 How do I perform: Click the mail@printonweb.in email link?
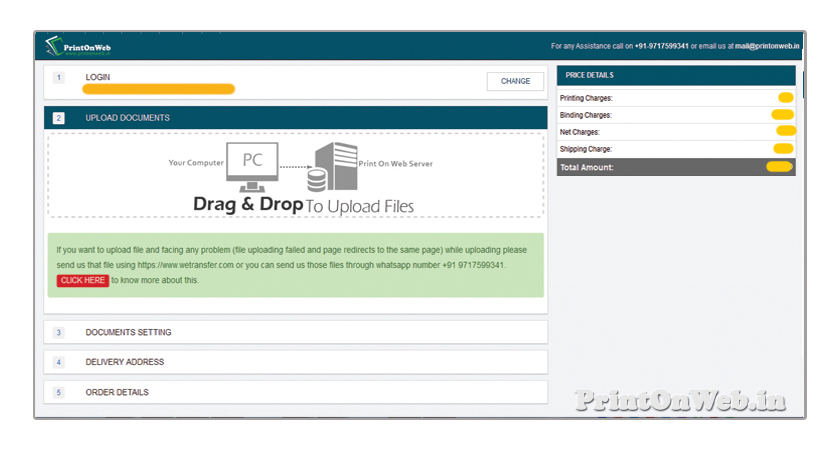click(767, 46)
